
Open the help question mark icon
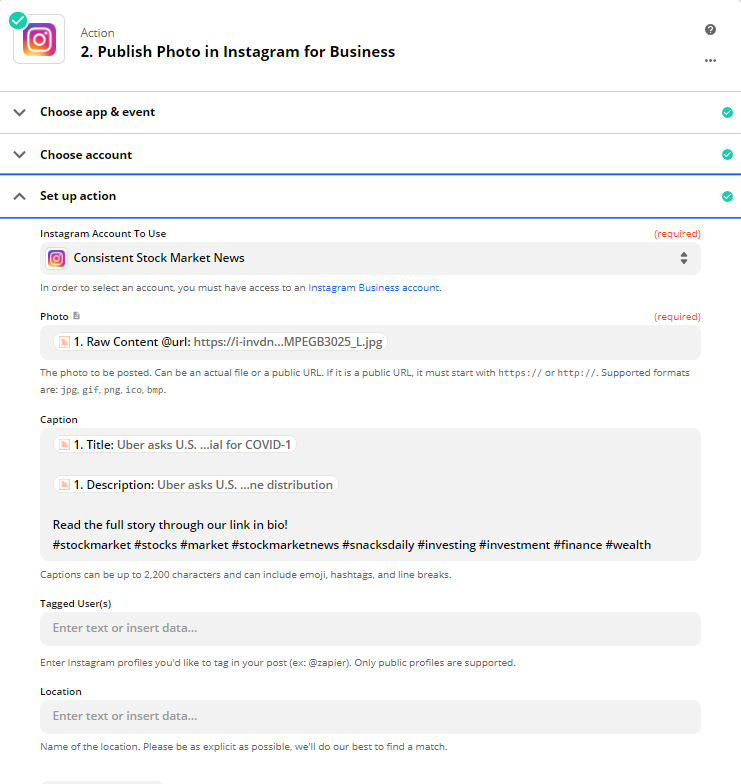pos(710,30)
